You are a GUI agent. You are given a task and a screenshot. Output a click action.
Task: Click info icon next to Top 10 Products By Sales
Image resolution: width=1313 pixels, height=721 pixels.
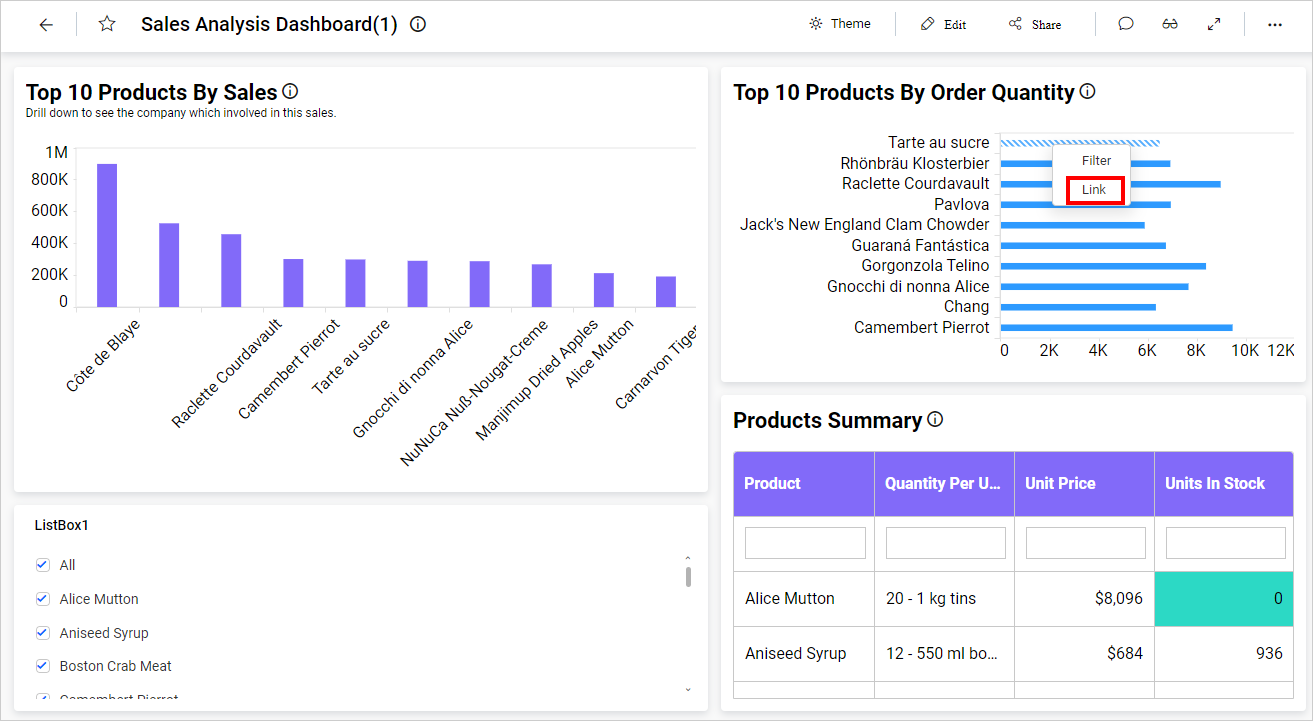click(291, 92)
